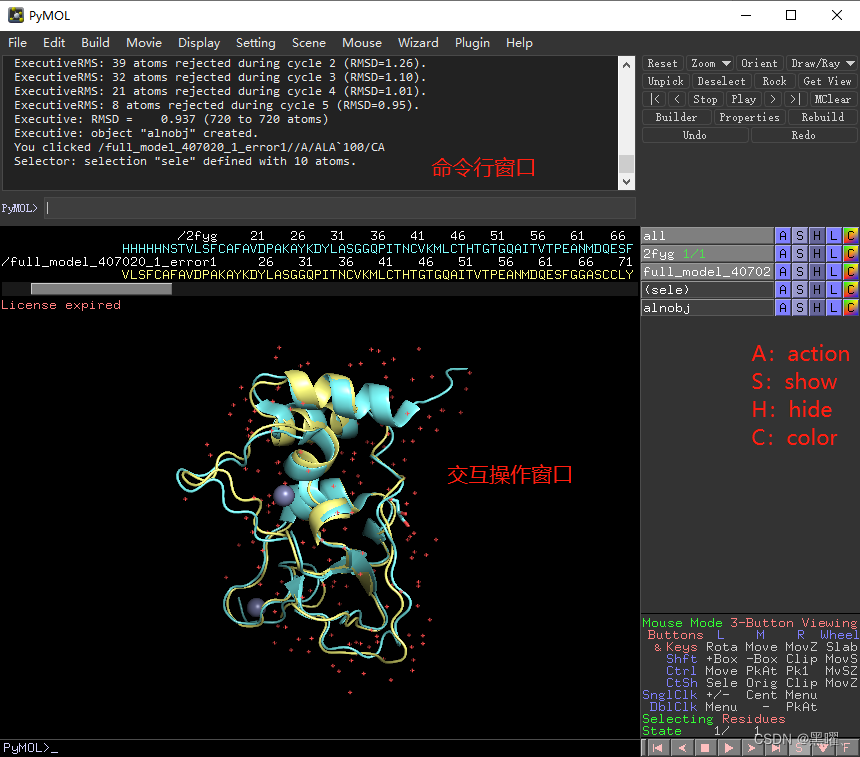
Task: Open the L label menu for the (sele) selection
Action: (x=834, y=290)
